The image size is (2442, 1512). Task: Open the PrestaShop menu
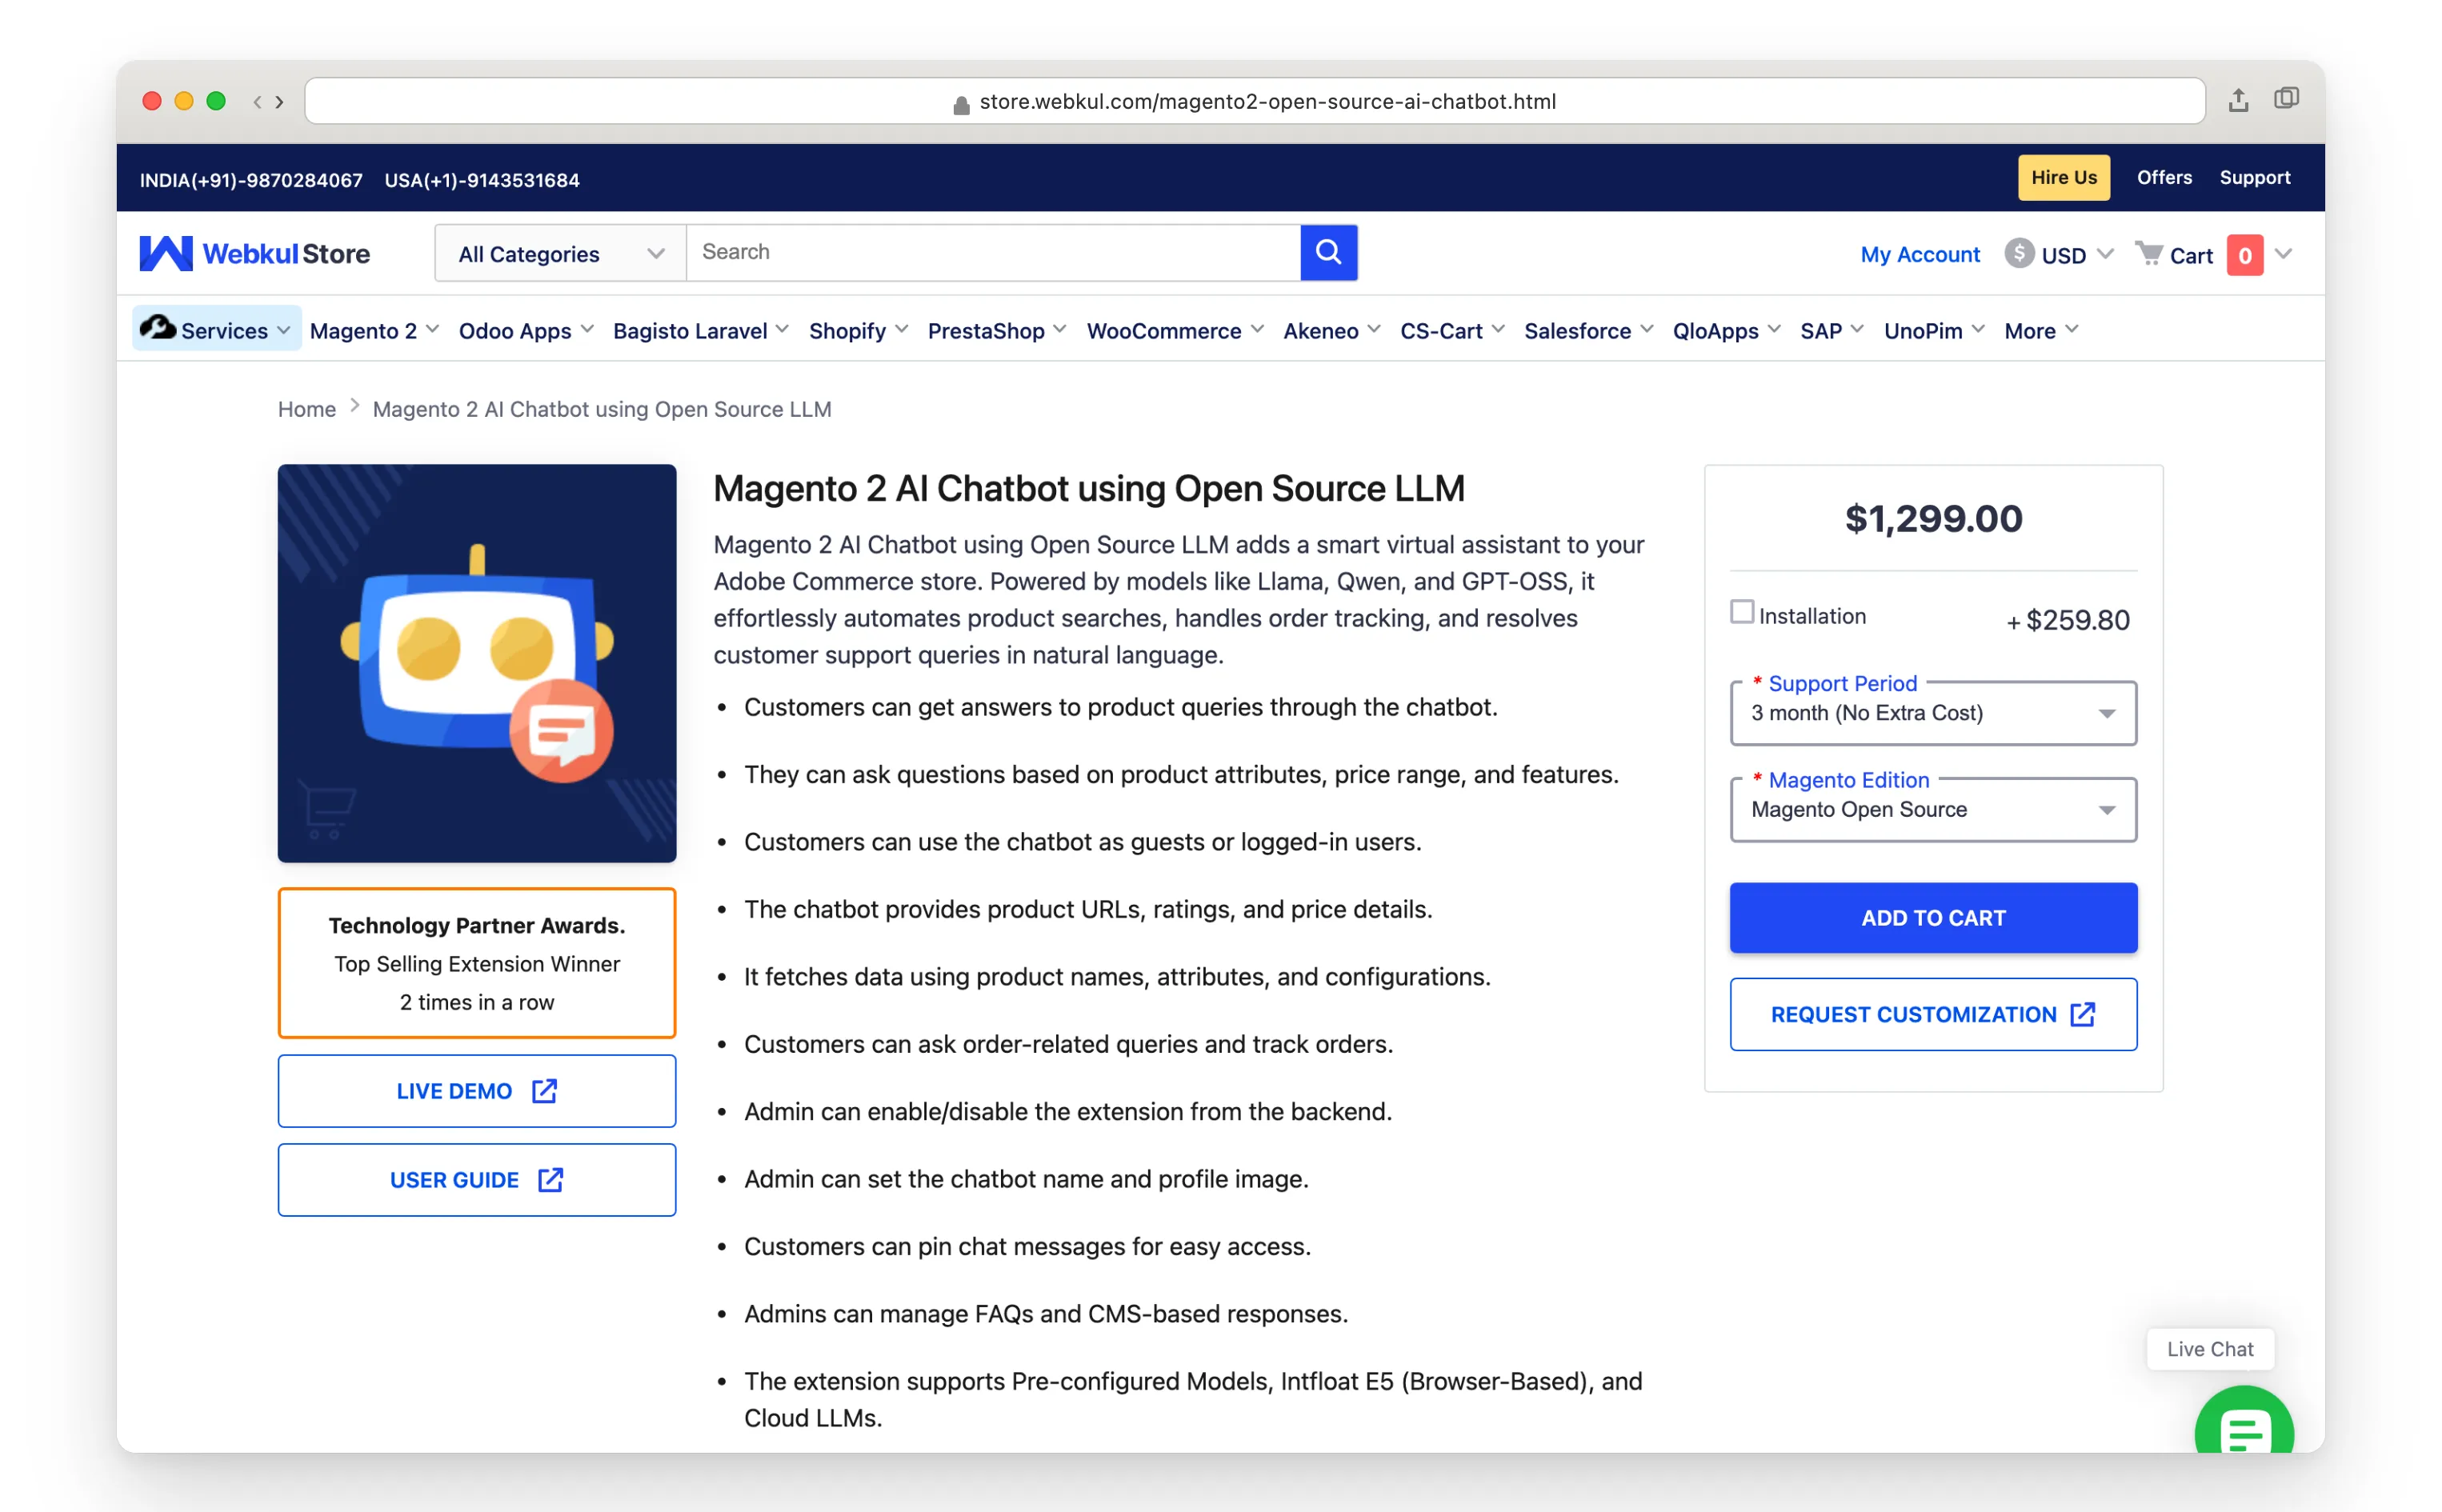[996, 330]
